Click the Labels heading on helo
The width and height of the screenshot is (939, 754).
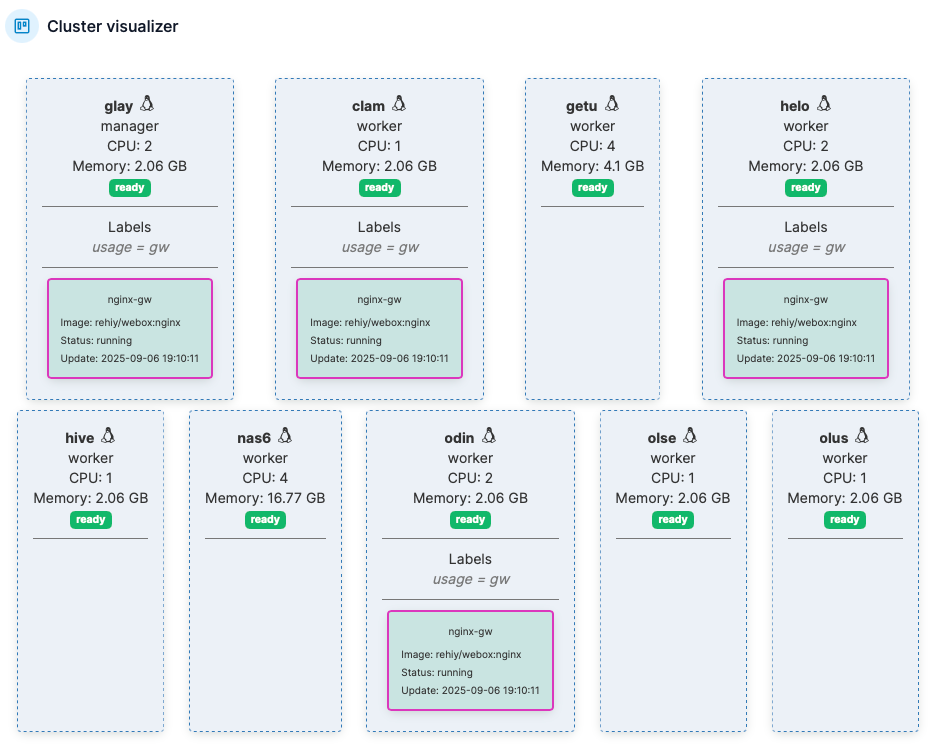805,228
